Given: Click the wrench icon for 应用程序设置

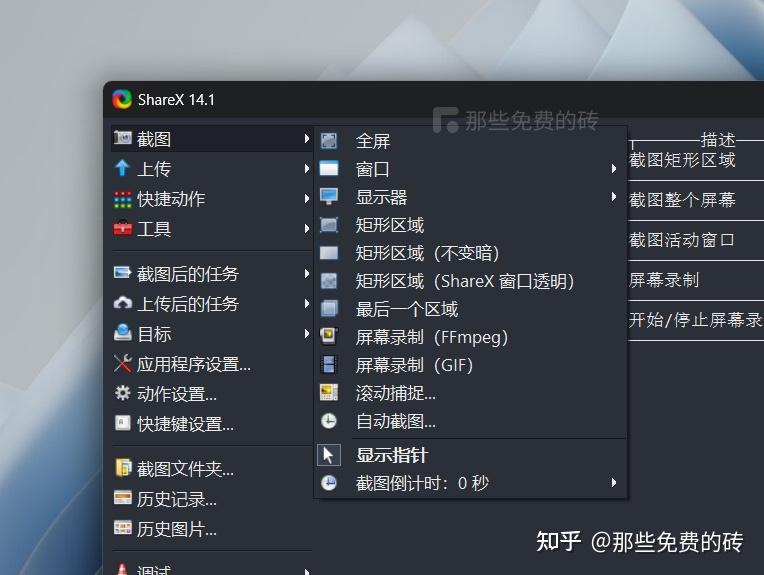Looking at the screenshot, I should point(122,363).
